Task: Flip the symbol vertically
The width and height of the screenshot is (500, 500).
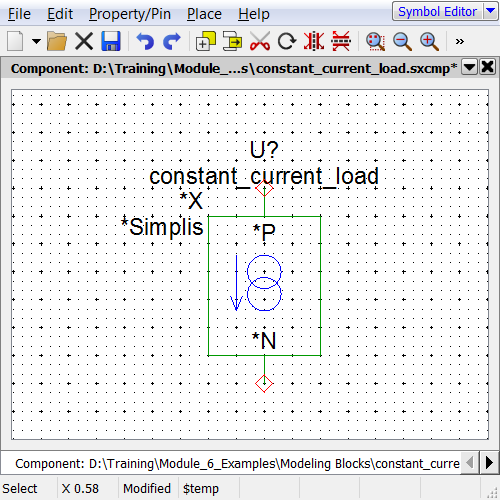Action: click(341, 41)
